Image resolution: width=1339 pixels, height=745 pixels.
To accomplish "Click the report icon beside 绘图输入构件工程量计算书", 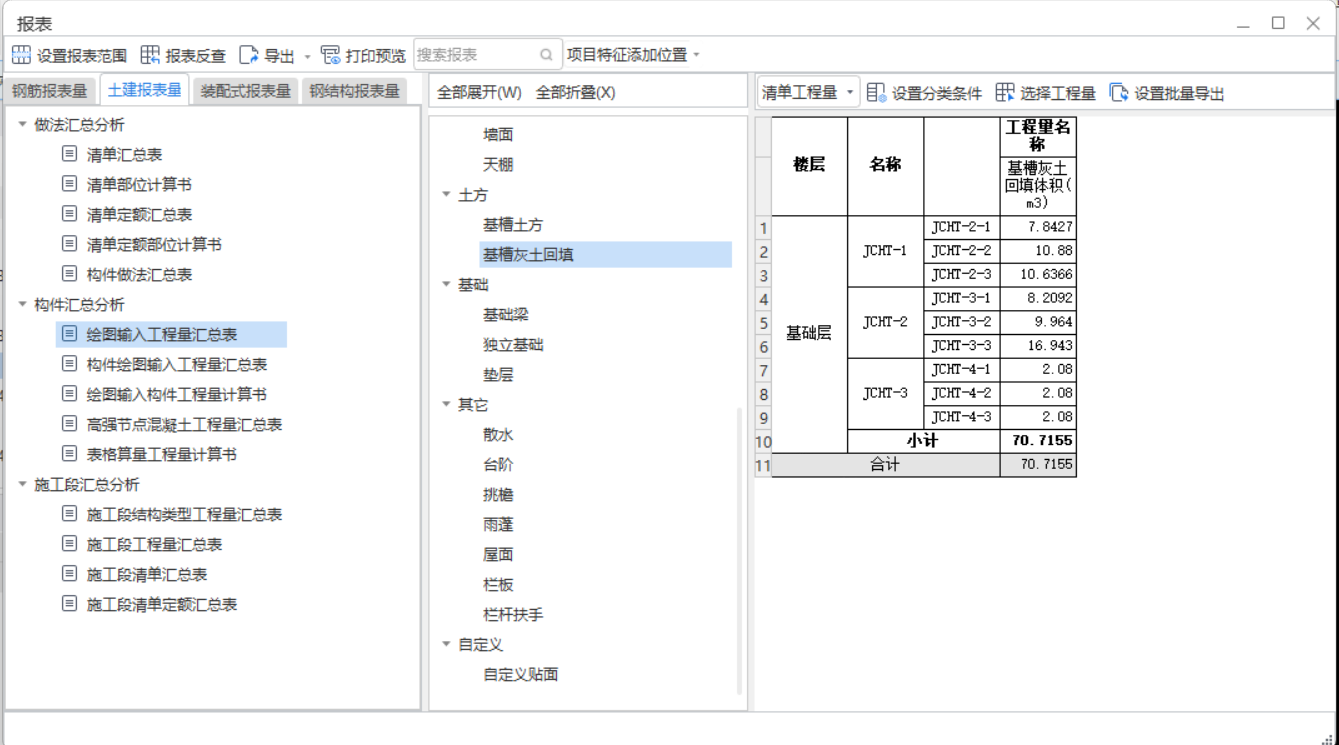I will click(x=69, y=394).
